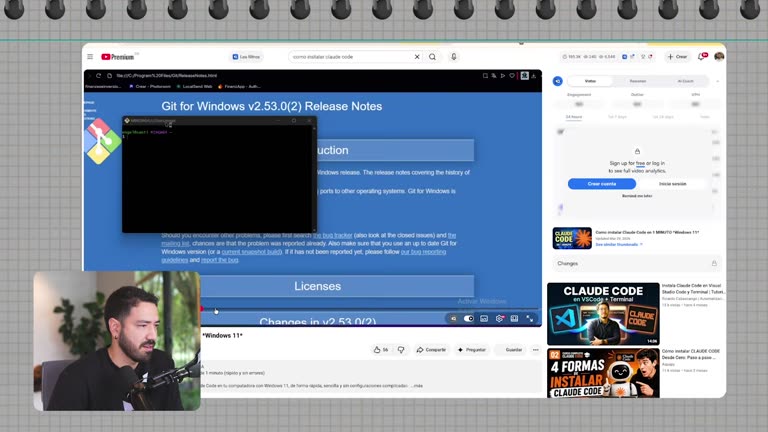
Task: Select the AI Coach tab in analytics panel
Action: click(x=685, y=81)
